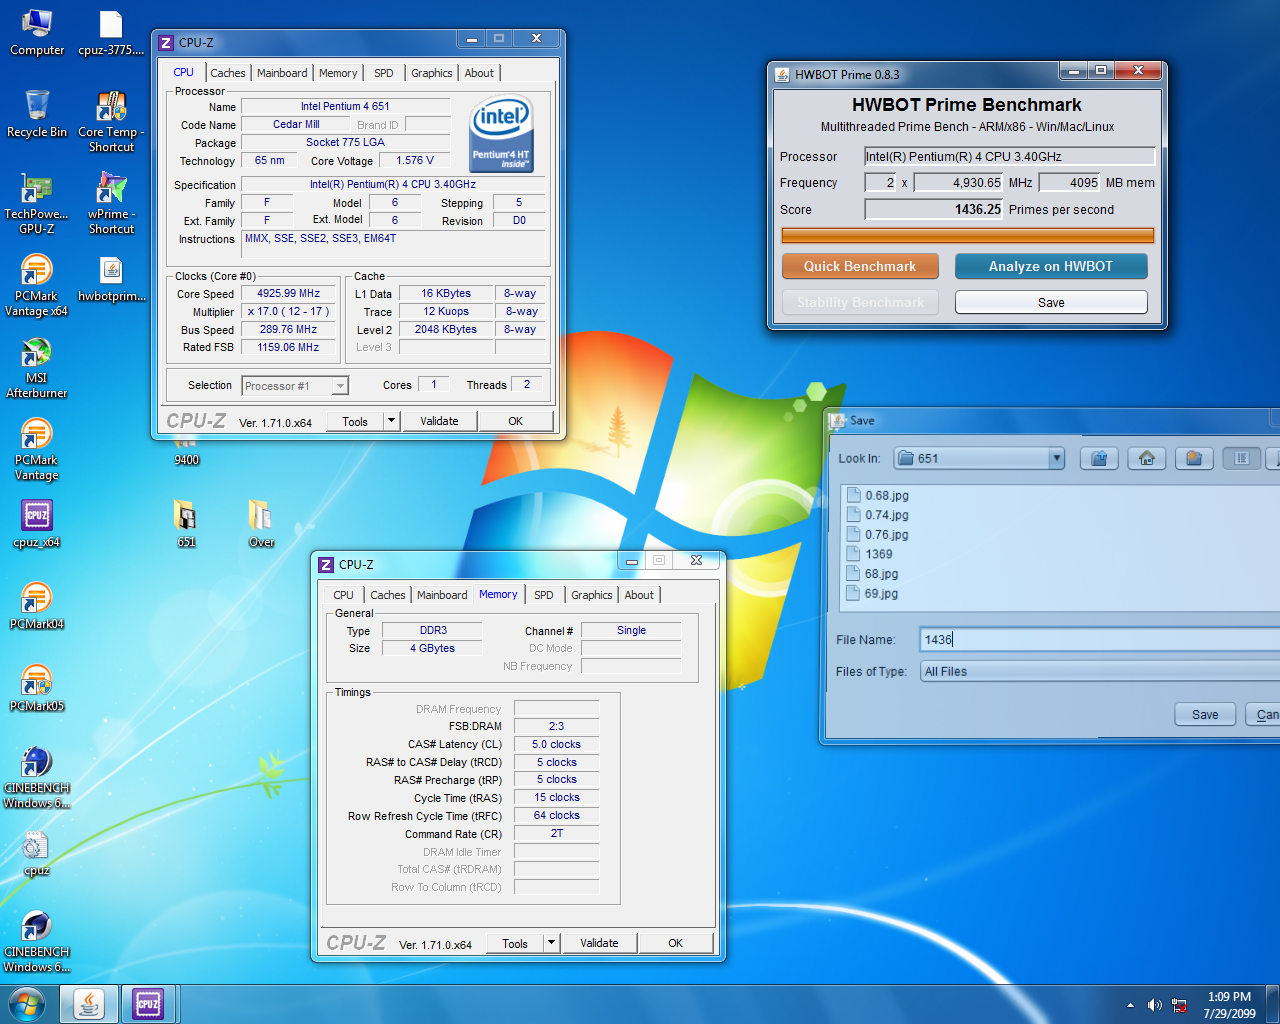Click the volume speaker icon in the system tray

[x=1154, y=1005]
